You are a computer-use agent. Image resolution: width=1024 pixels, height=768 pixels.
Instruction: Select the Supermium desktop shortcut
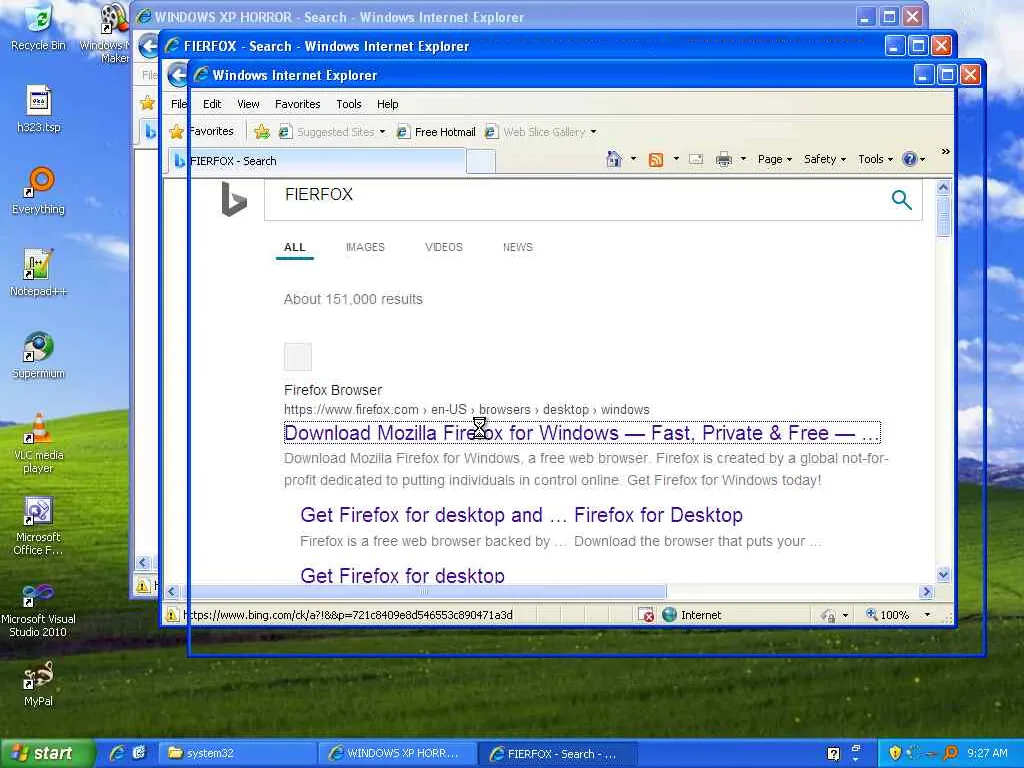39,355
